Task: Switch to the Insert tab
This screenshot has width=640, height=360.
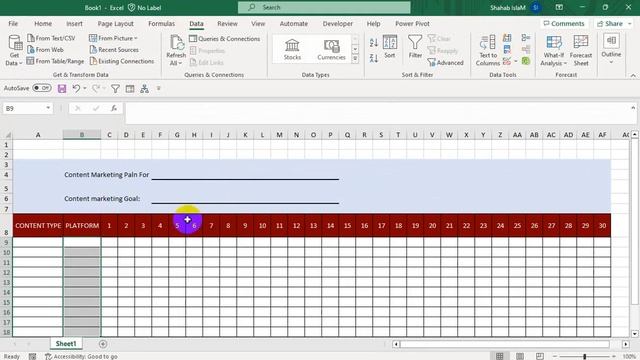Action: click(74, 24)
